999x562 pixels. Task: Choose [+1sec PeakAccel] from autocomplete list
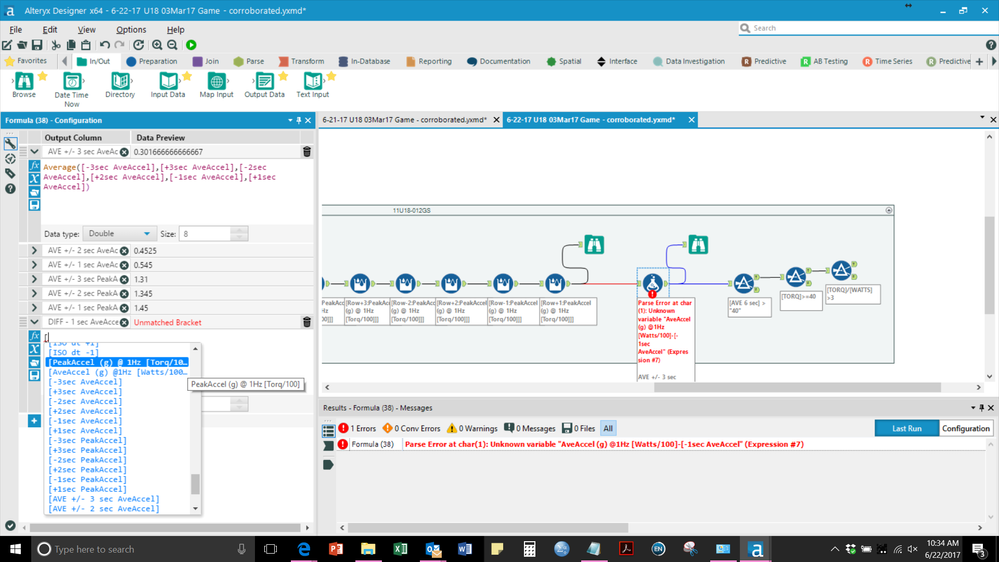click(87, 489)
